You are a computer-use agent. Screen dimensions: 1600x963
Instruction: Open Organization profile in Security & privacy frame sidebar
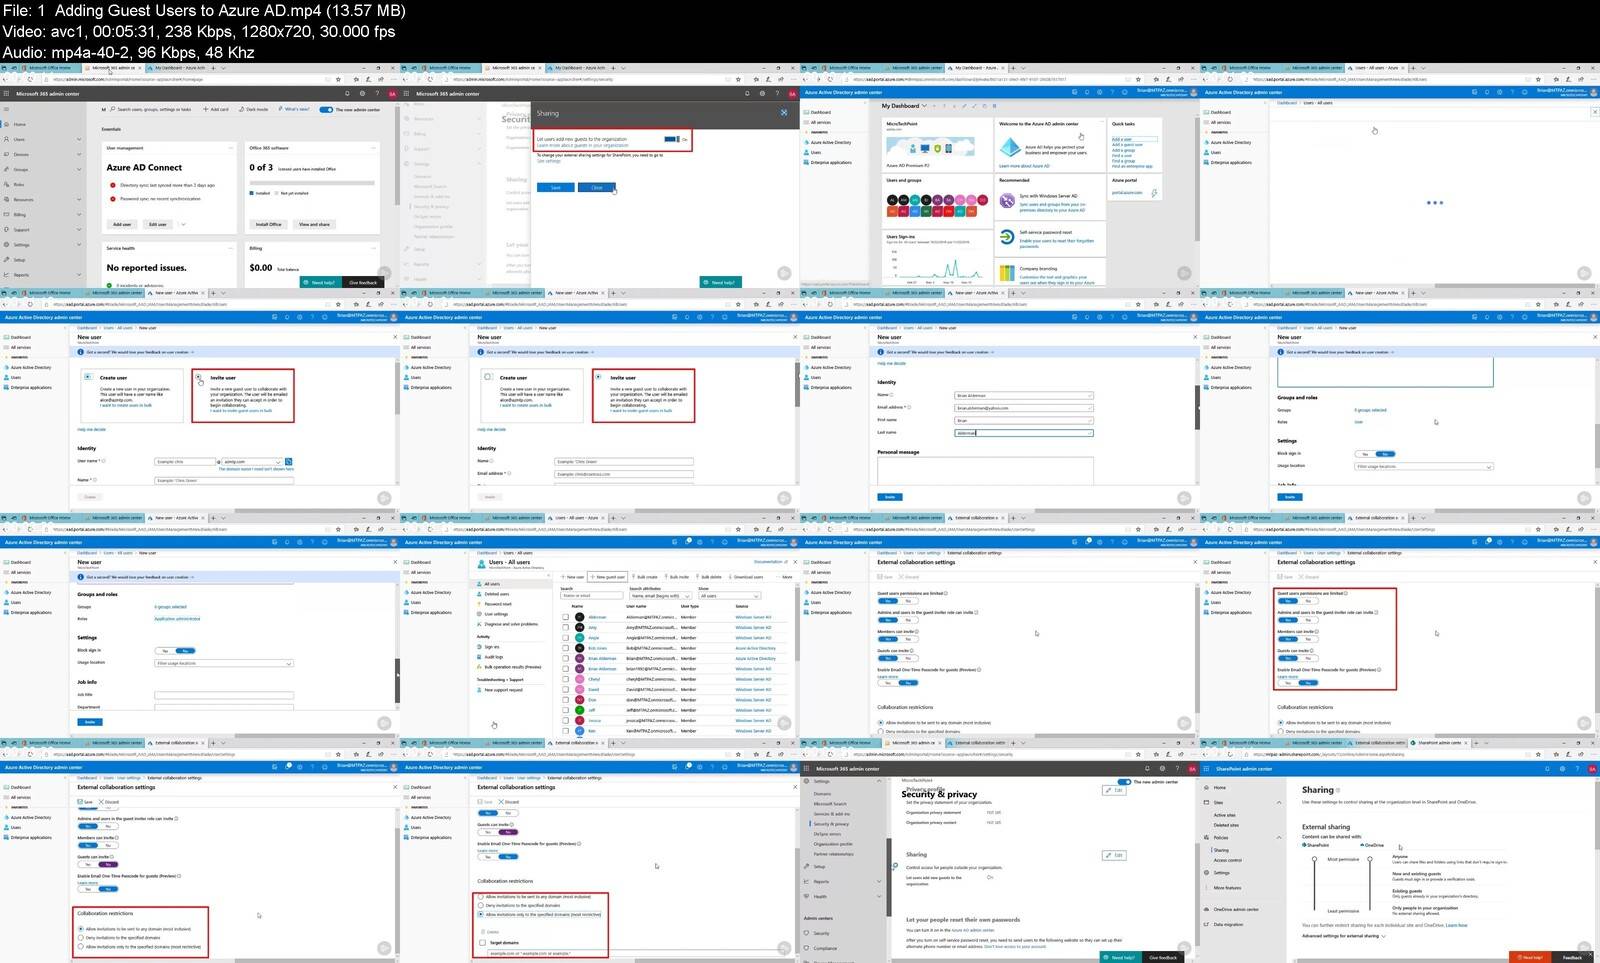click(832, 844)
